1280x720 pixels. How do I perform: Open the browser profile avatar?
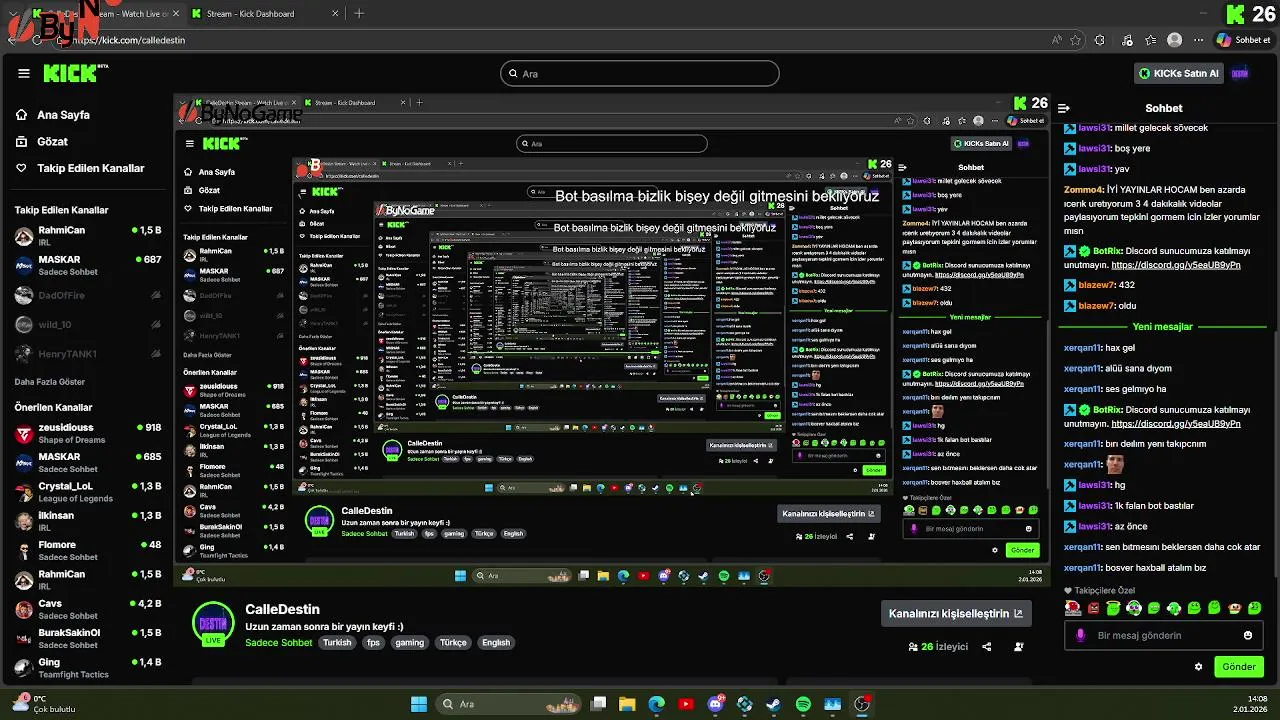pos(1174,40)
